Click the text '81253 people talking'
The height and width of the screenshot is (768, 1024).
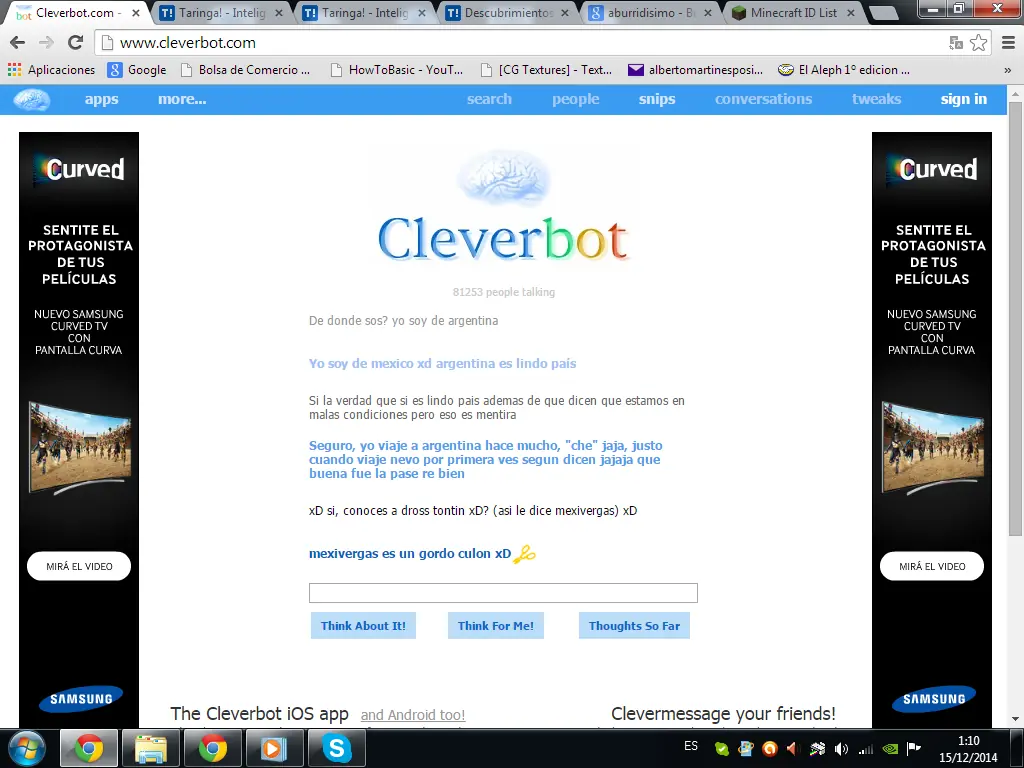pos(504,292)
